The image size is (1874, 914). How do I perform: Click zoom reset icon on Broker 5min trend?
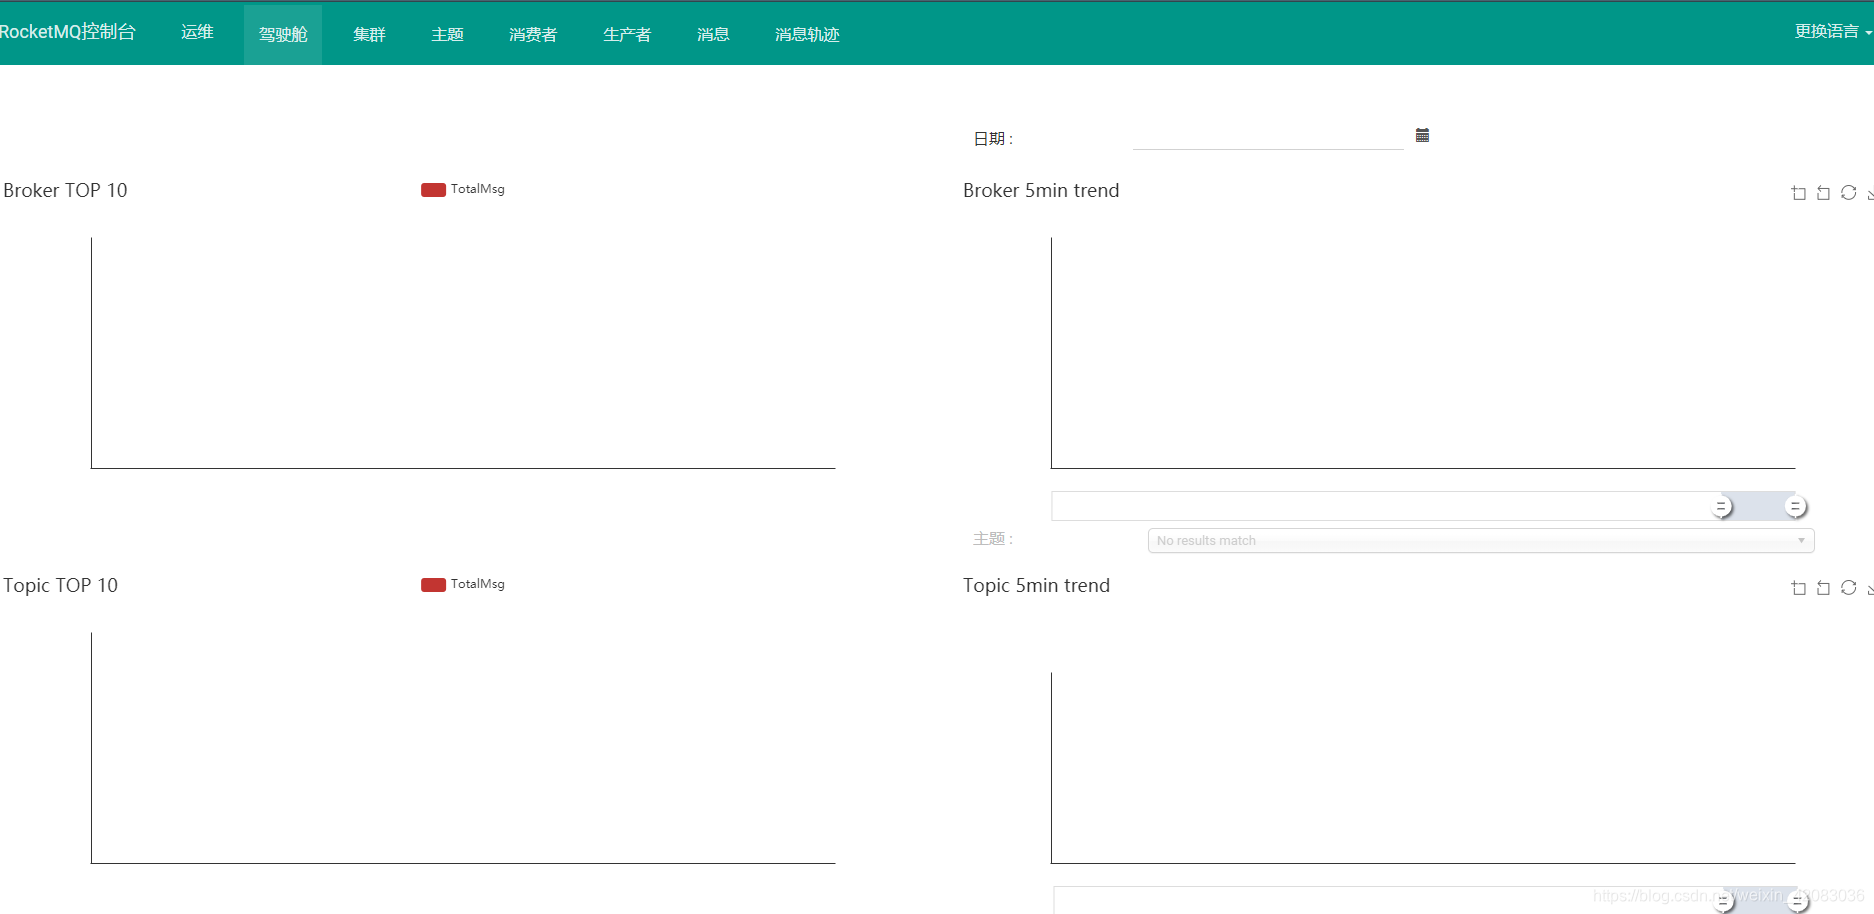[x=1823, y=193]
